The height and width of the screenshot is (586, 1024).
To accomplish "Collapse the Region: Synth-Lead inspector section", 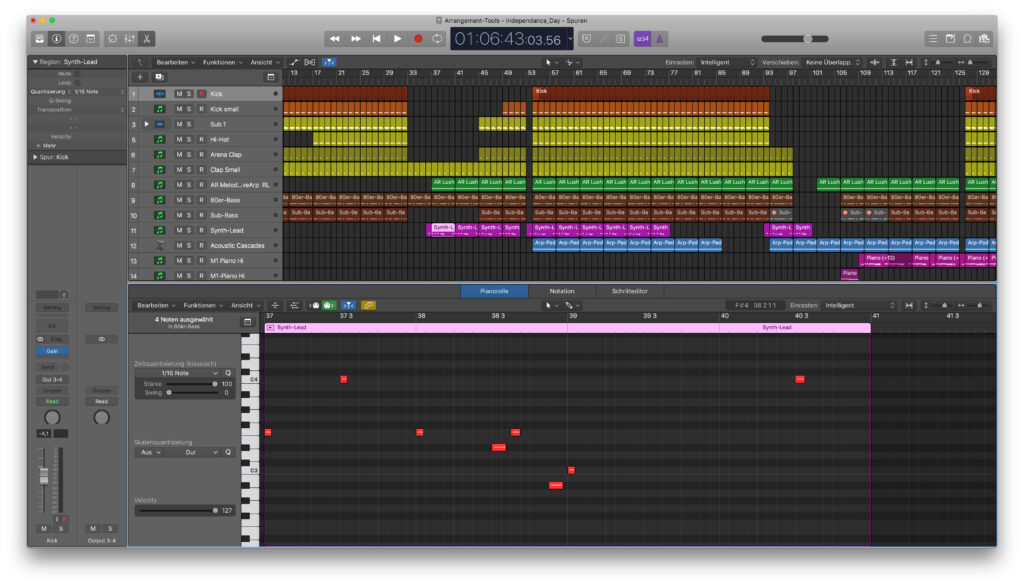I will click(35, 62).
